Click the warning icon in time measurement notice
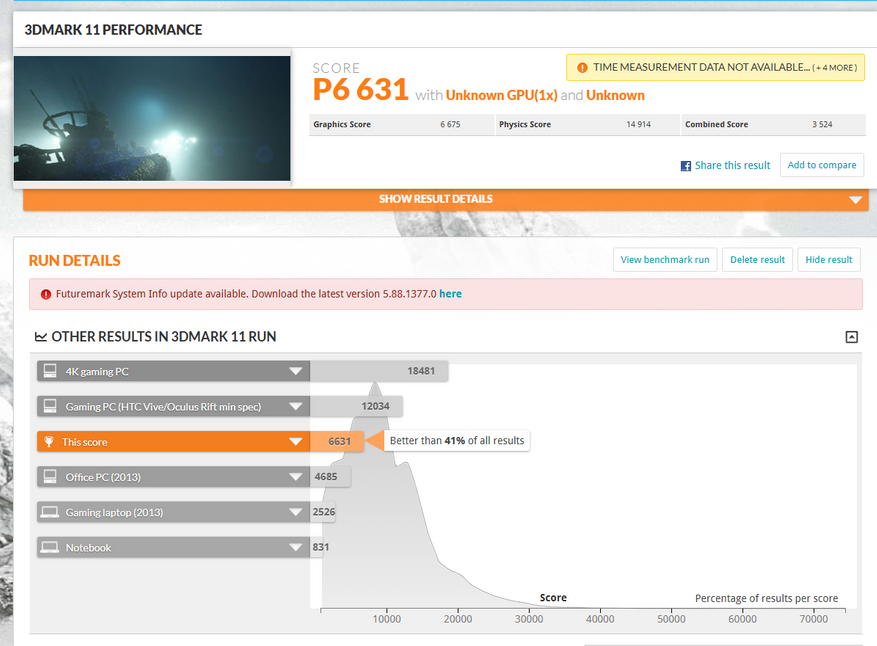This screenshot has height=646, width=877. [x=582, y=68]
